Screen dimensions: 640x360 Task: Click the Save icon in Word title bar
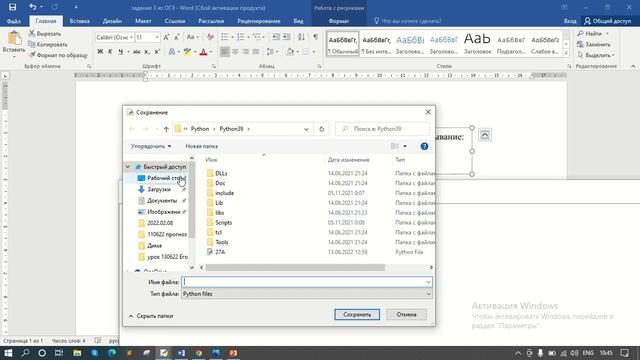point(12,7)
